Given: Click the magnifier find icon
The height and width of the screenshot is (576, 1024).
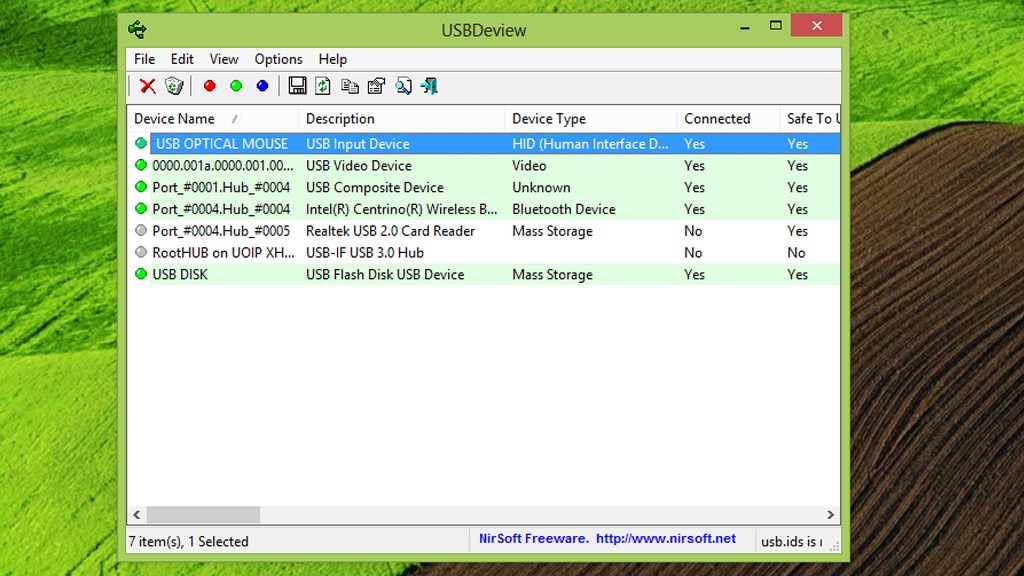Looking at the screenshot, I should click(x=403, y=86).
